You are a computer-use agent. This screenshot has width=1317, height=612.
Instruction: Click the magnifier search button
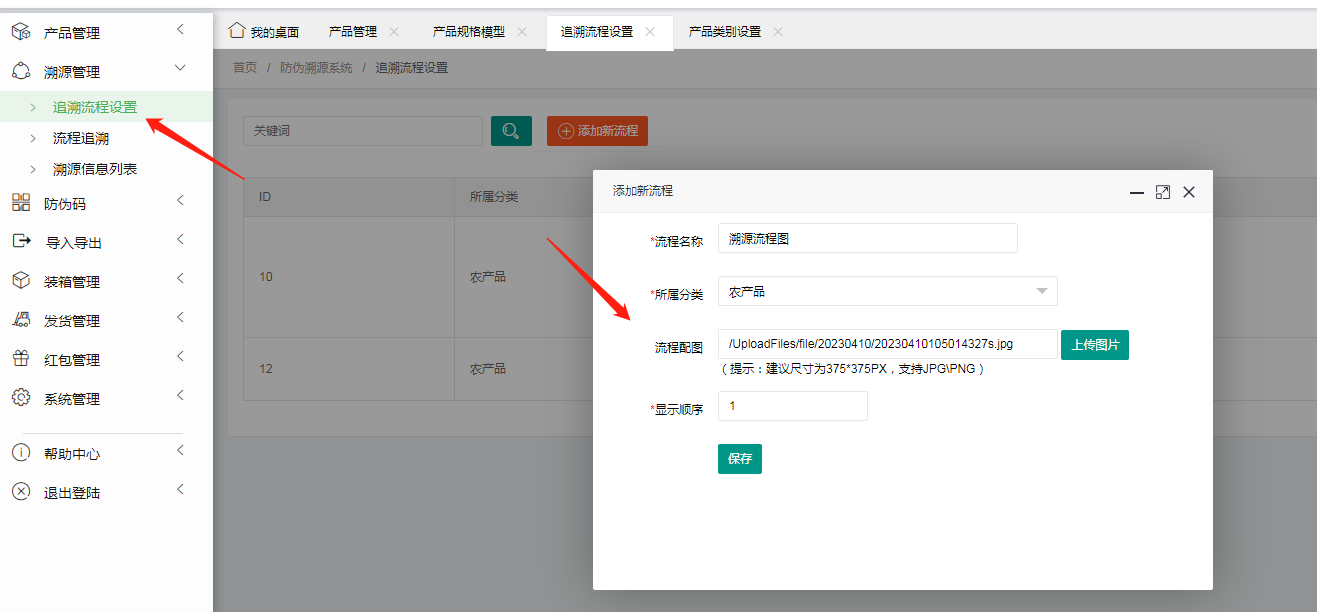point(511,131)
